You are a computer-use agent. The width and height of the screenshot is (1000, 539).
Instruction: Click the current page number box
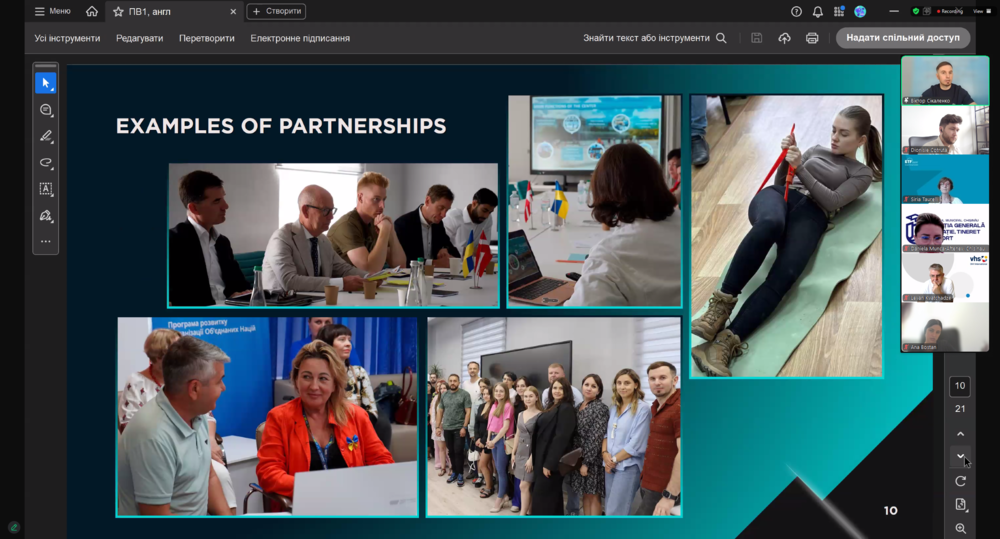[960, 386]
